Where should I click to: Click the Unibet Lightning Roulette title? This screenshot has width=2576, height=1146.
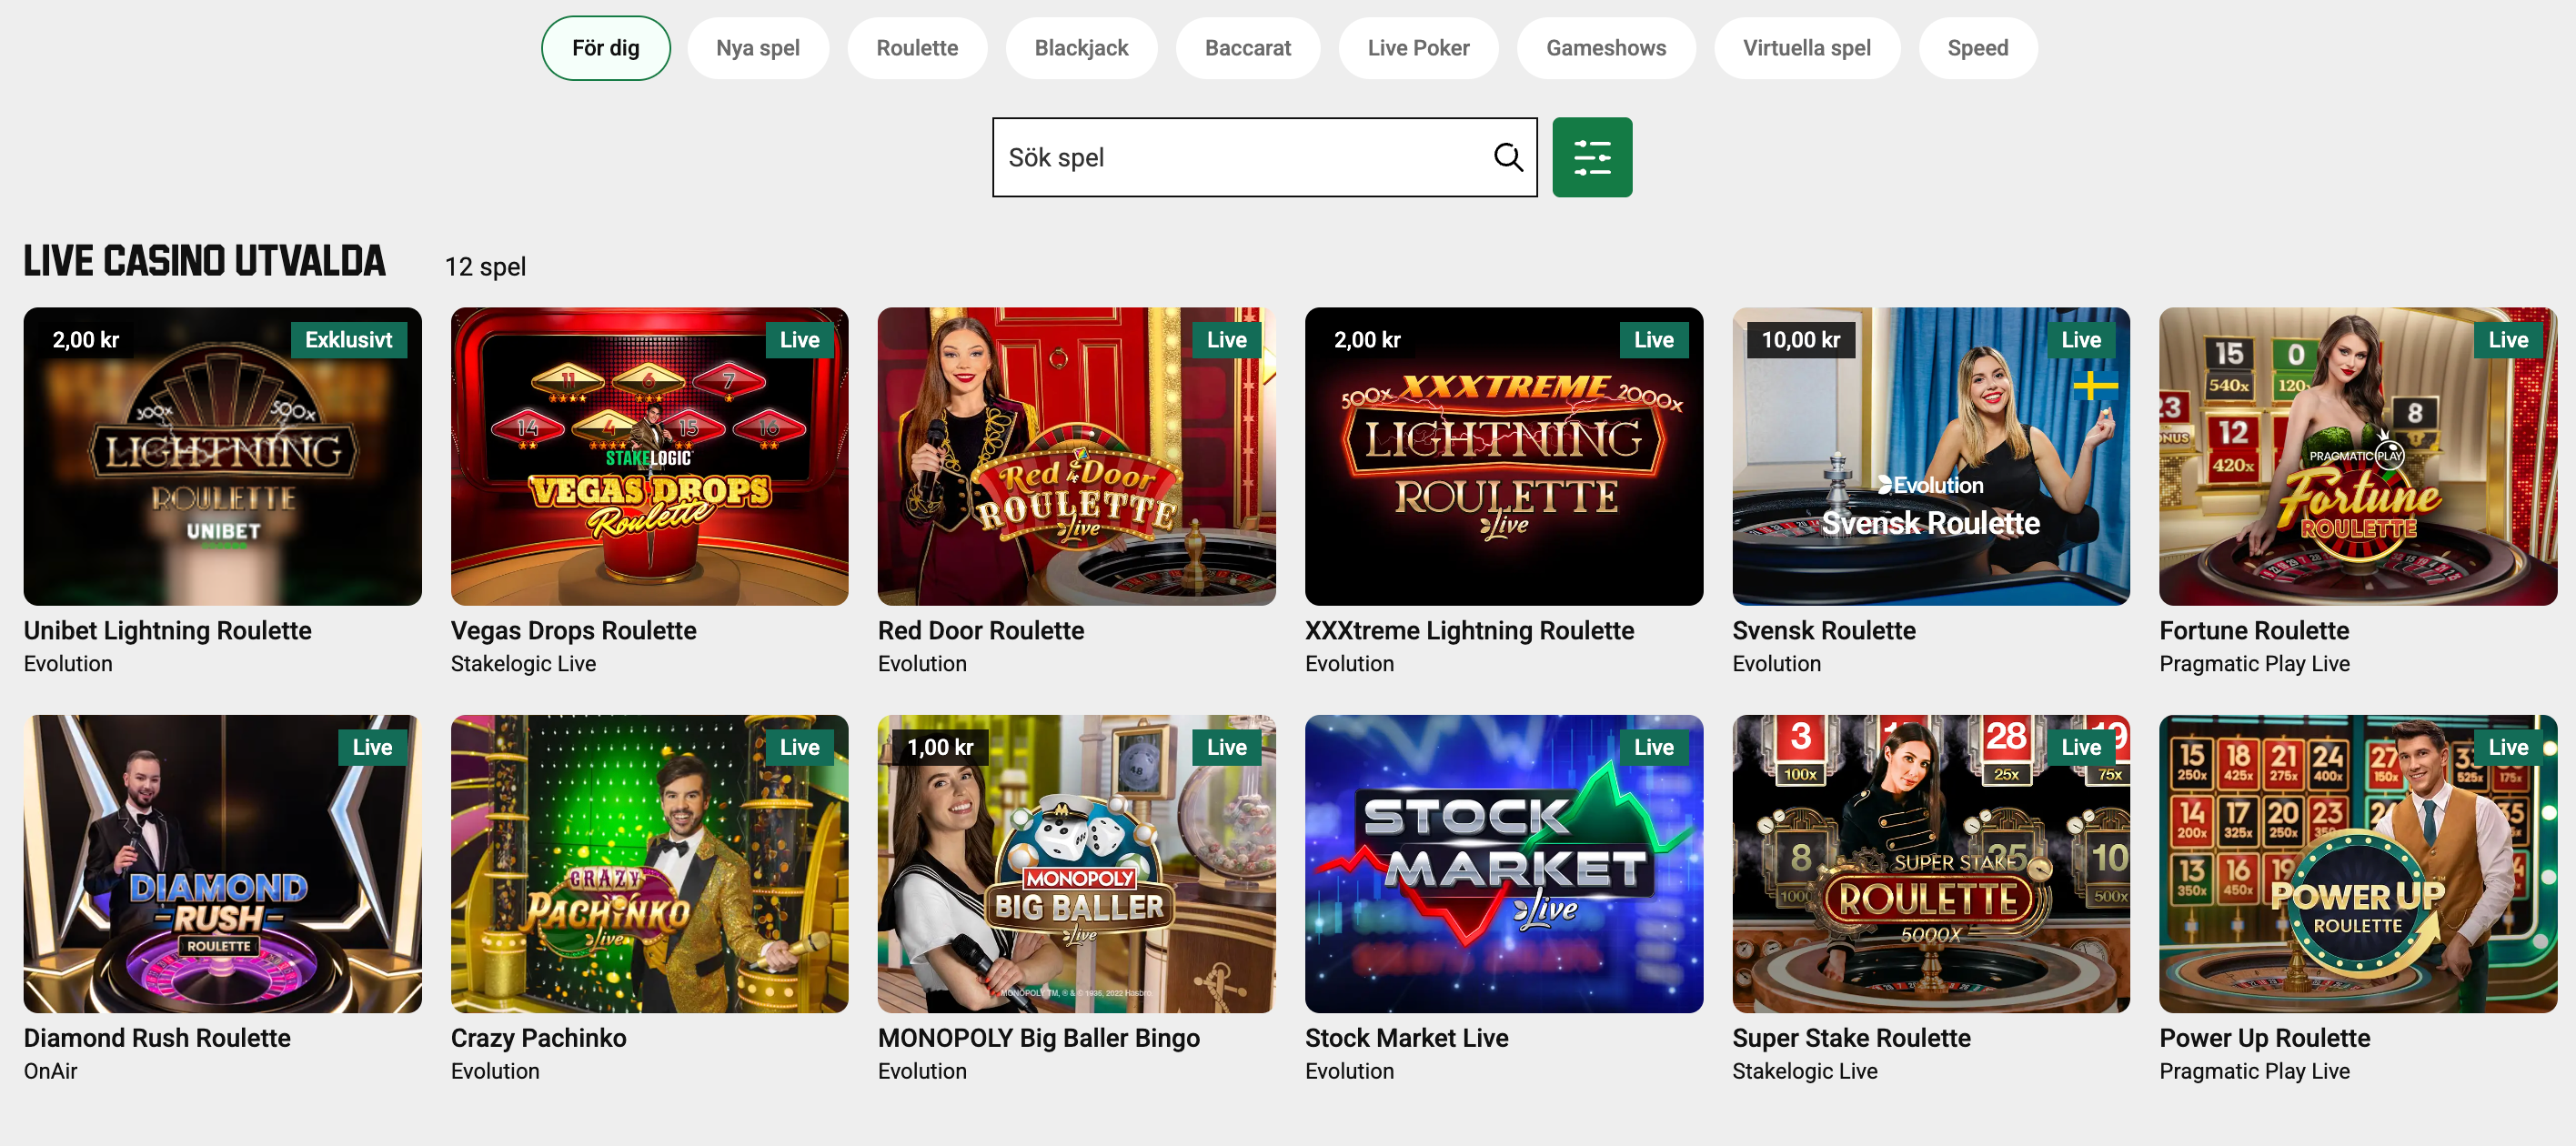[167, 631]
